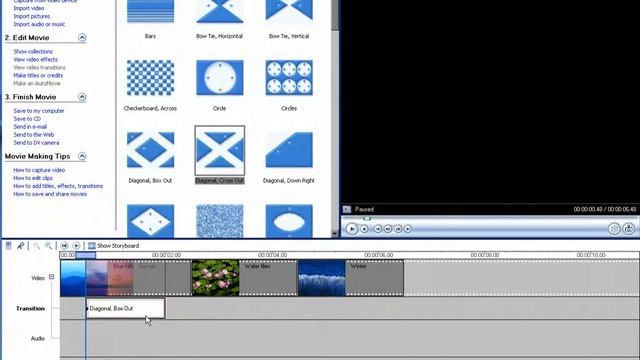
Task: Select the Diagonal, Down Right transition
Action: [x=289, y=150]
